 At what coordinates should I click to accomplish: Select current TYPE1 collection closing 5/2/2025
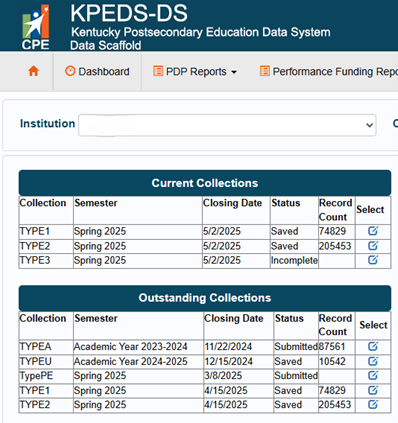(x=373, y=231)
